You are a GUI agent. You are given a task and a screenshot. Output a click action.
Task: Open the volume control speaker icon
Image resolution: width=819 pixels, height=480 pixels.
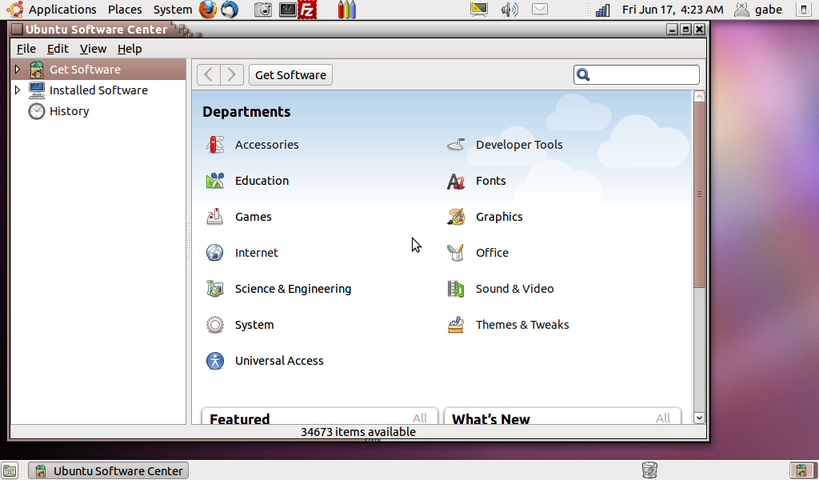509,9
